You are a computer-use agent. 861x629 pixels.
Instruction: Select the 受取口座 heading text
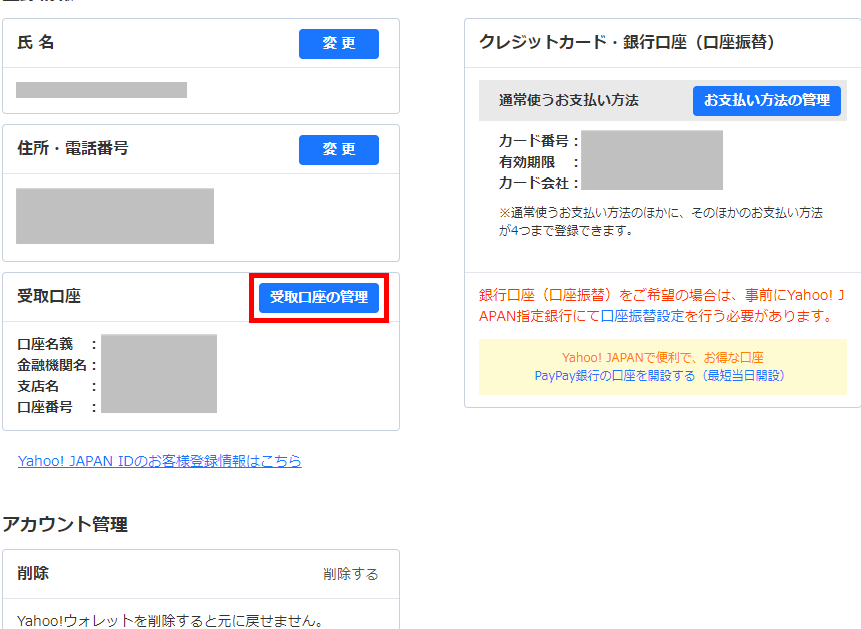click(49, 296)
